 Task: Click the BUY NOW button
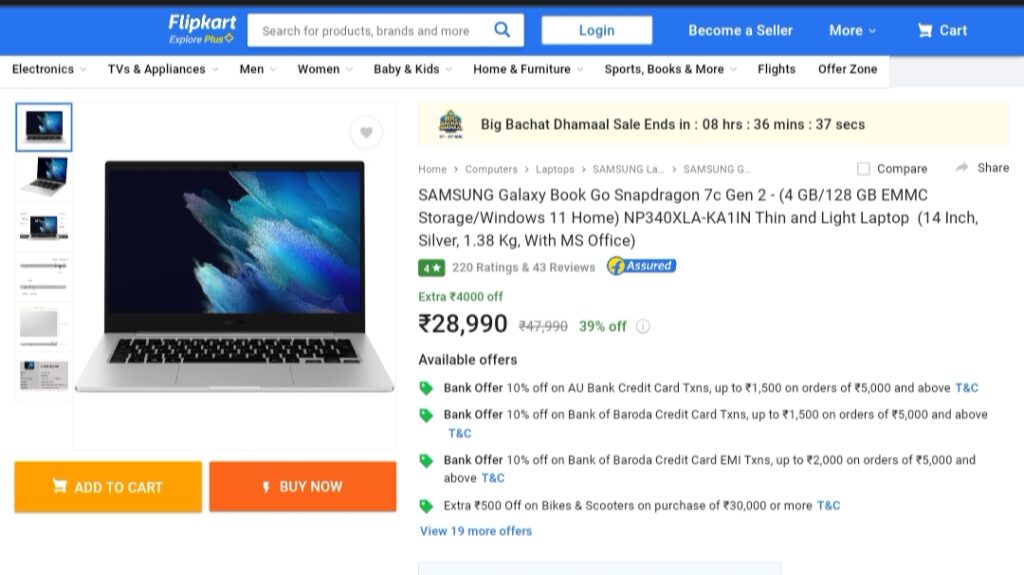click(302, 487)
